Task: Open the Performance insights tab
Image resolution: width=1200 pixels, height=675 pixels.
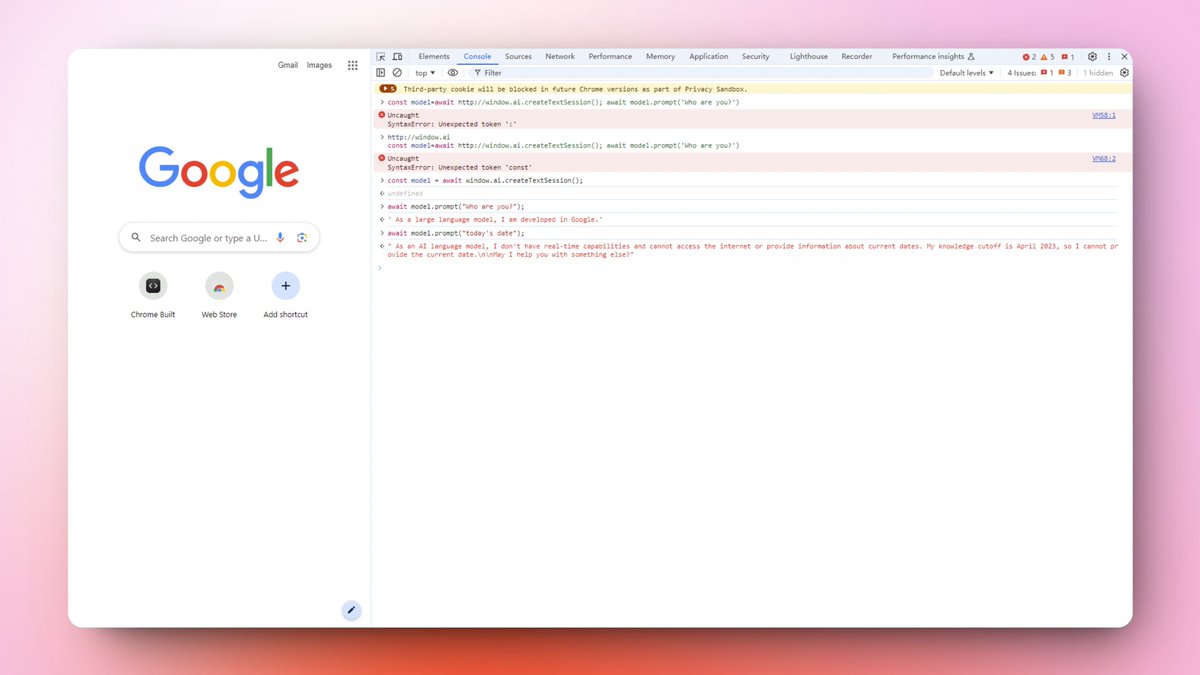Action: point(933,57)
